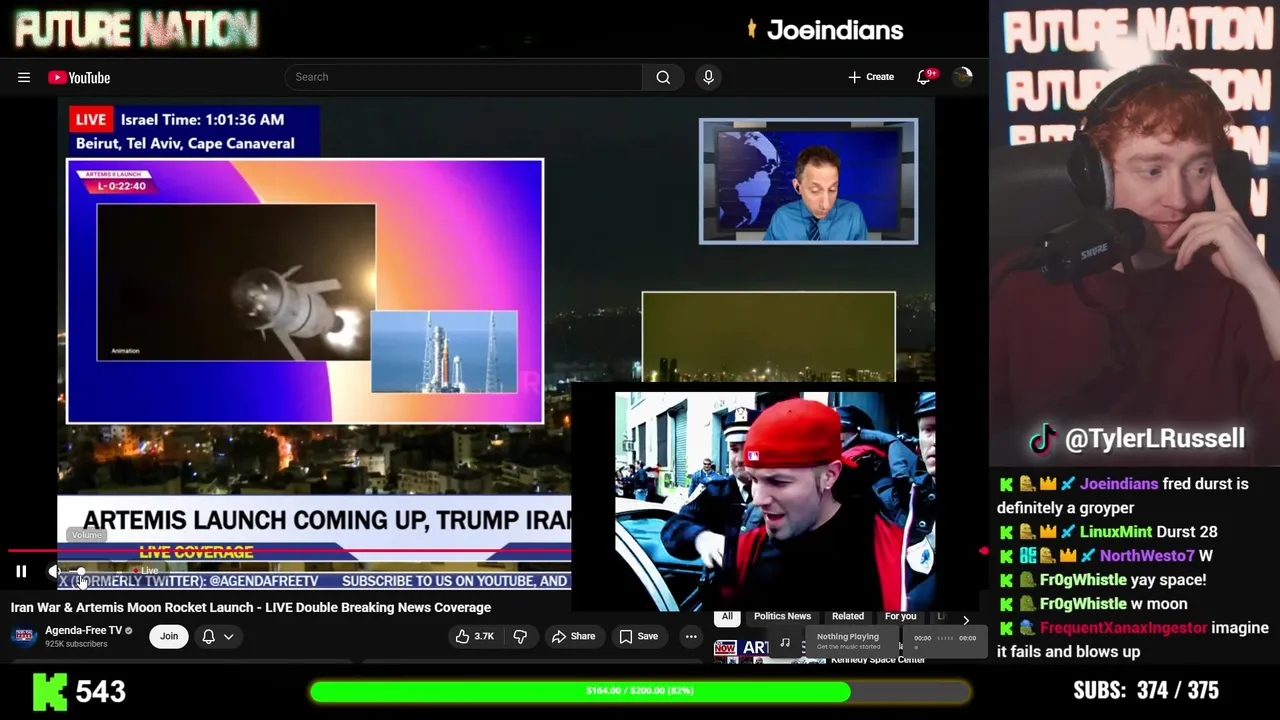1280x720 pixels.
Task: Save the video to a playlist
Action: 638,636
